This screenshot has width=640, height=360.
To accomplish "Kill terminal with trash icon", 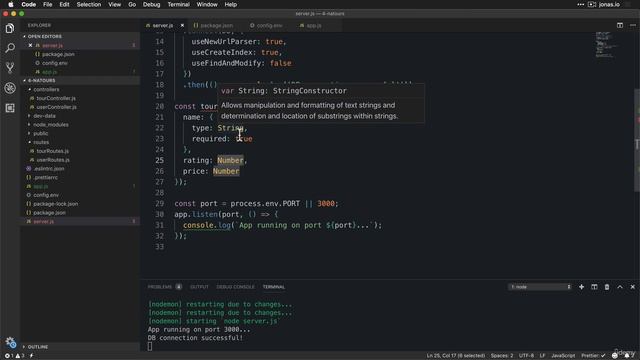I will coord(607,287).
